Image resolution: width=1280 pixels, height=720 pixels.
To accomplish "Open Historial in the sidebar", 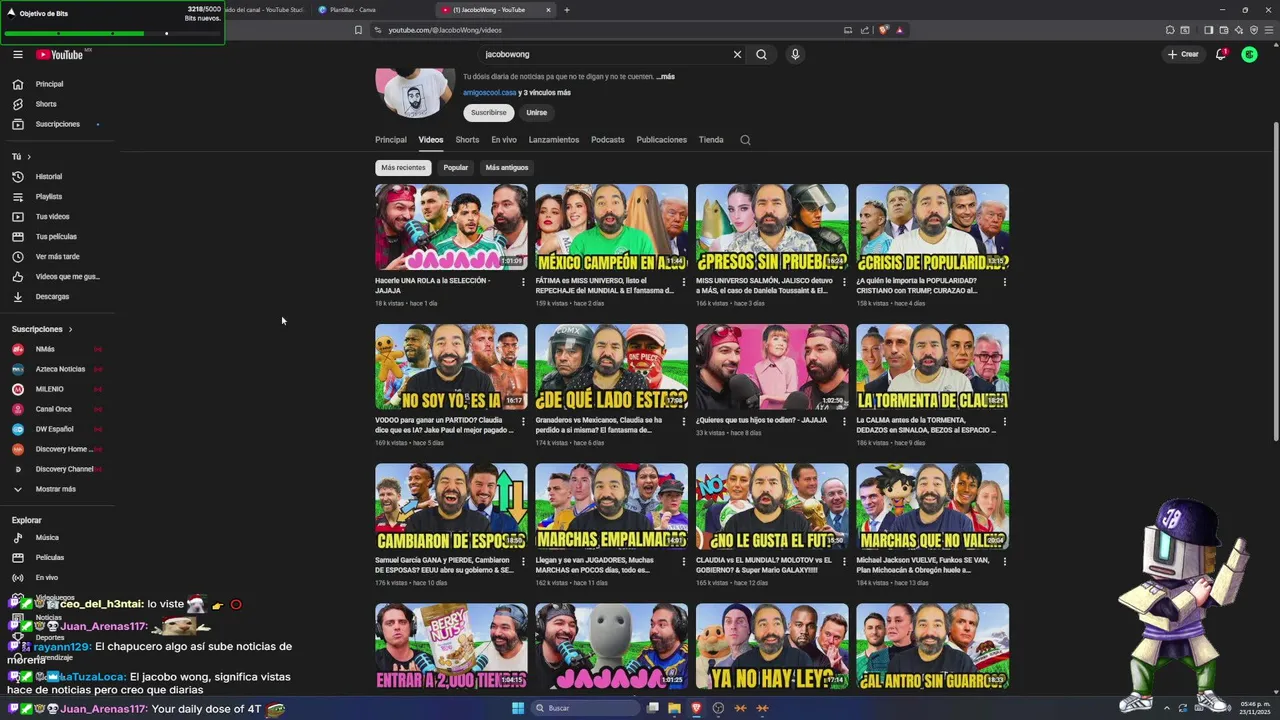I will [60, 176].
